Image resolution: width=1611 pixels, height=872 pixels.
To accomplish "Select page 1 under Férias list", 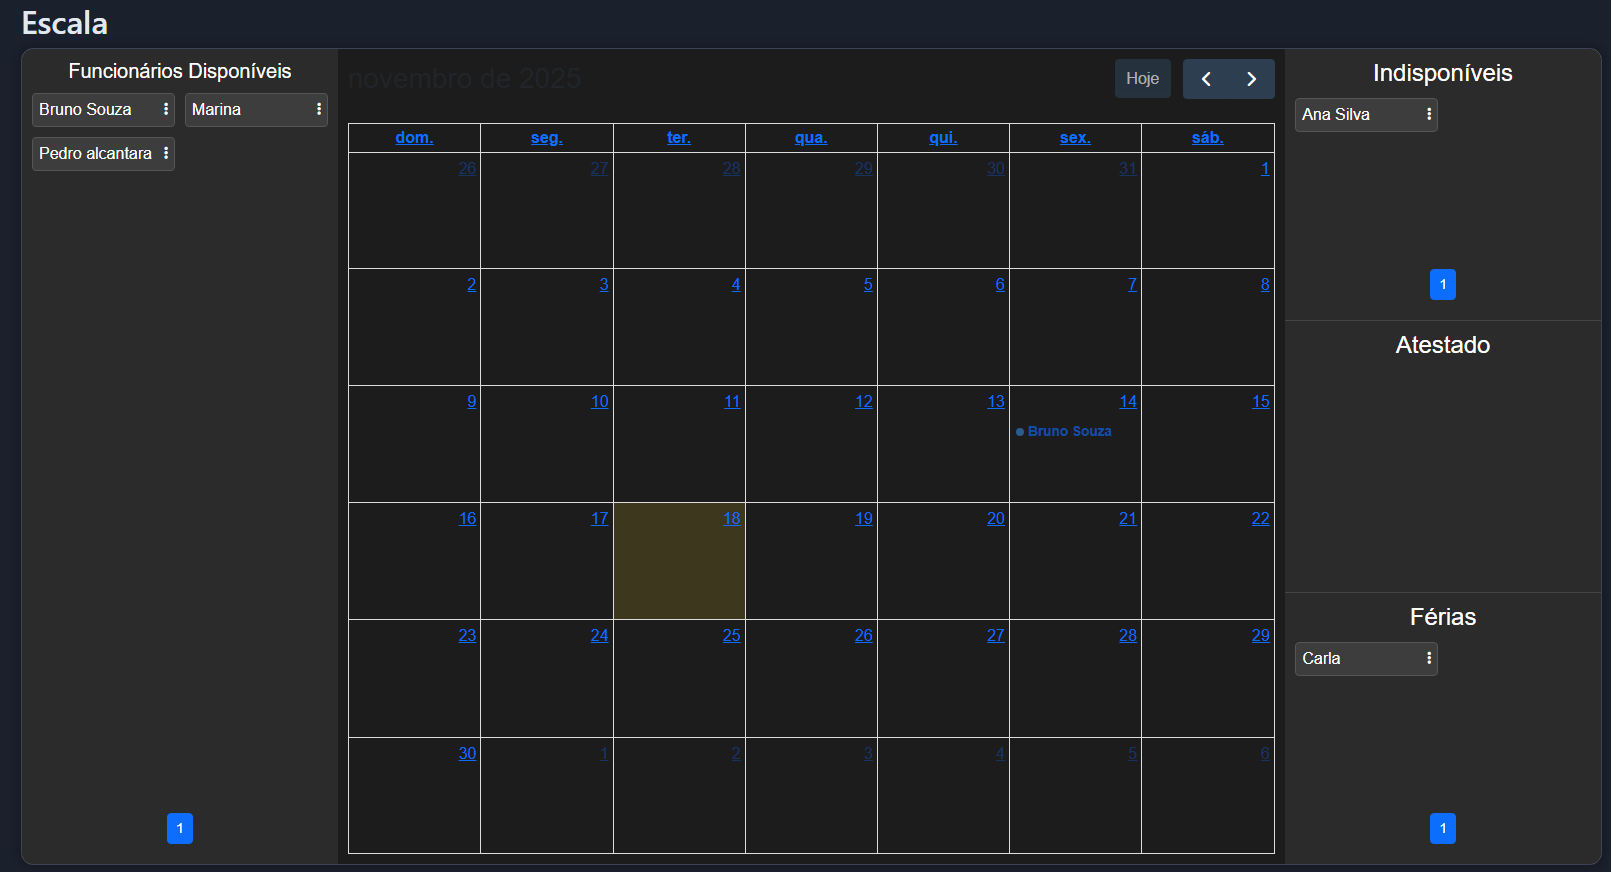I will [1442, 828].
